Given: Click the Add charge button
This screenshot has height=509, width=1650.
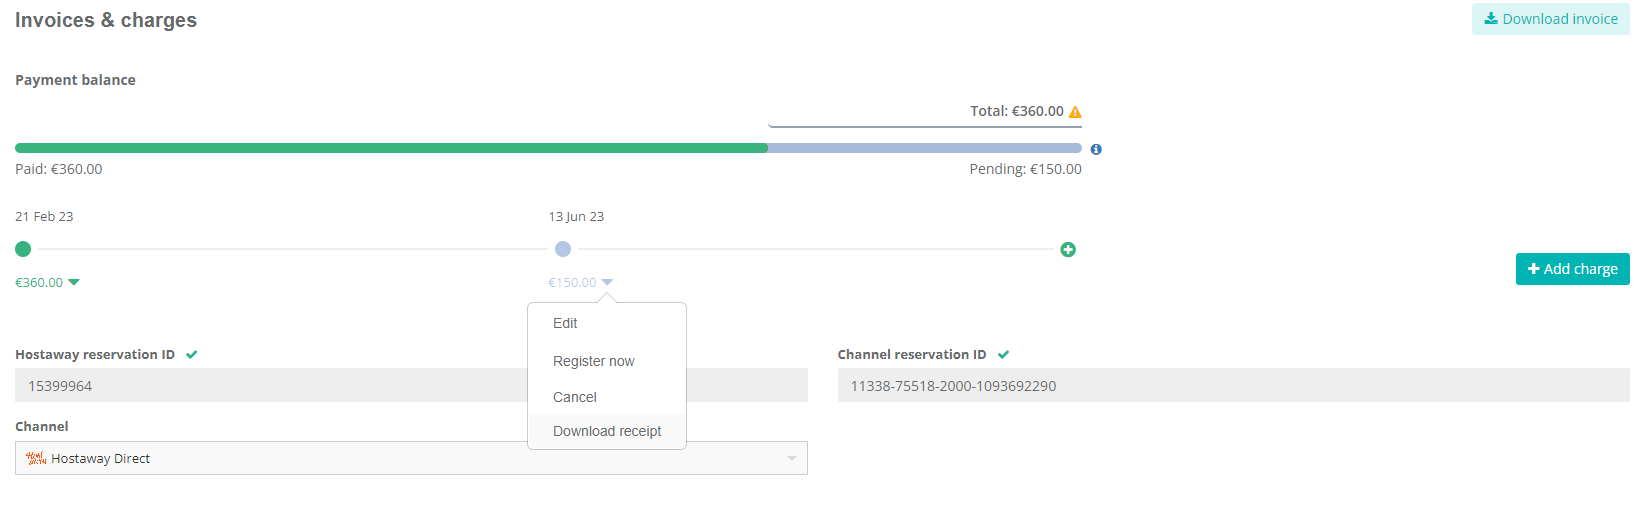Looking at the screenshot, I should [1573, 269].
